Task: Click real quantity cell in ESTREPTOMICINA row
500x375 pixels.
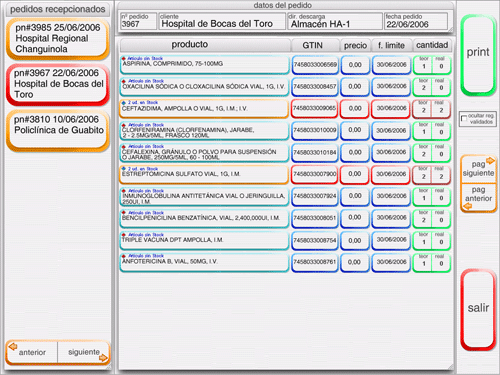Action: coord(441,176)
